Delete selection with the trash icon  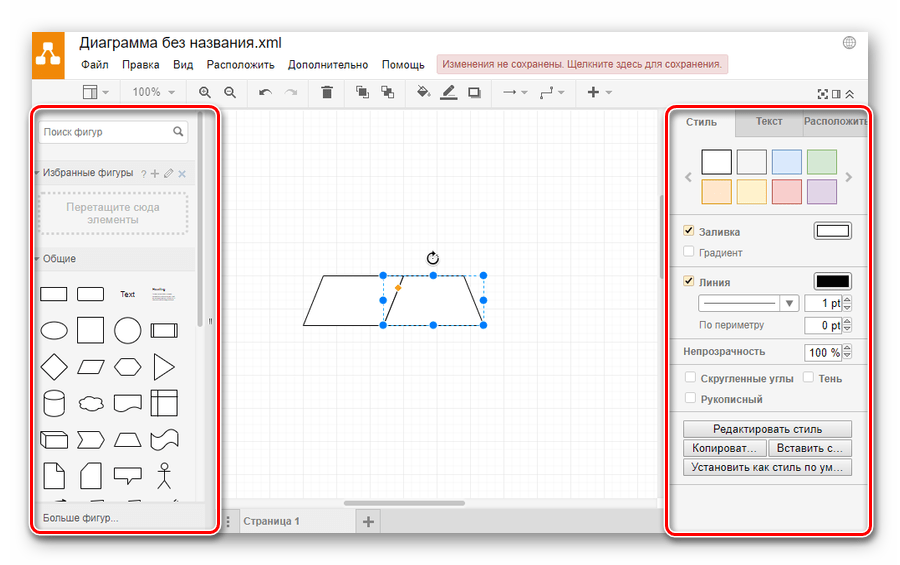tap(327, 92)
